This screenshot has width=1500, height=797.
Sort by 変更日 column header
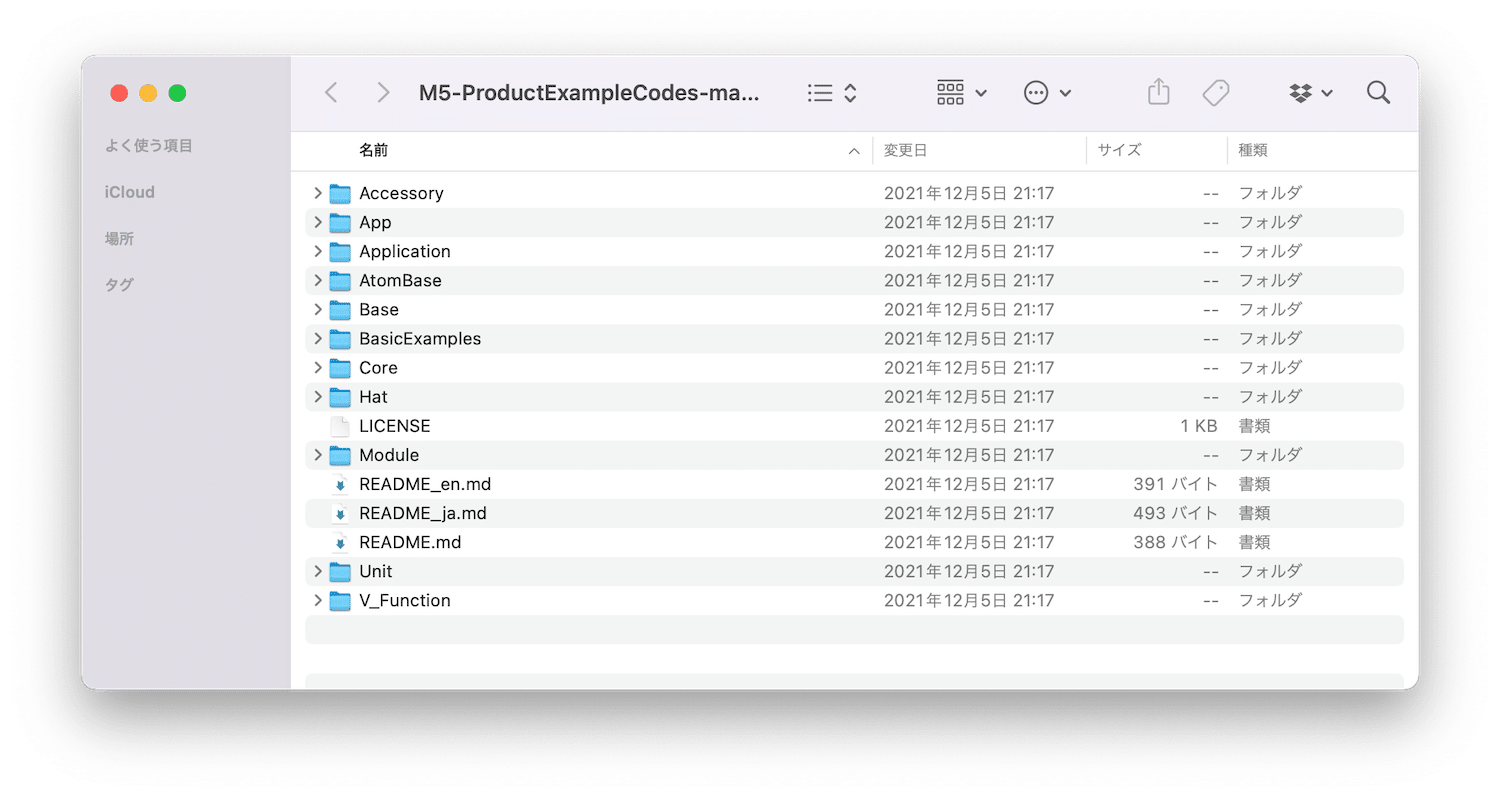tap(905, 150)
